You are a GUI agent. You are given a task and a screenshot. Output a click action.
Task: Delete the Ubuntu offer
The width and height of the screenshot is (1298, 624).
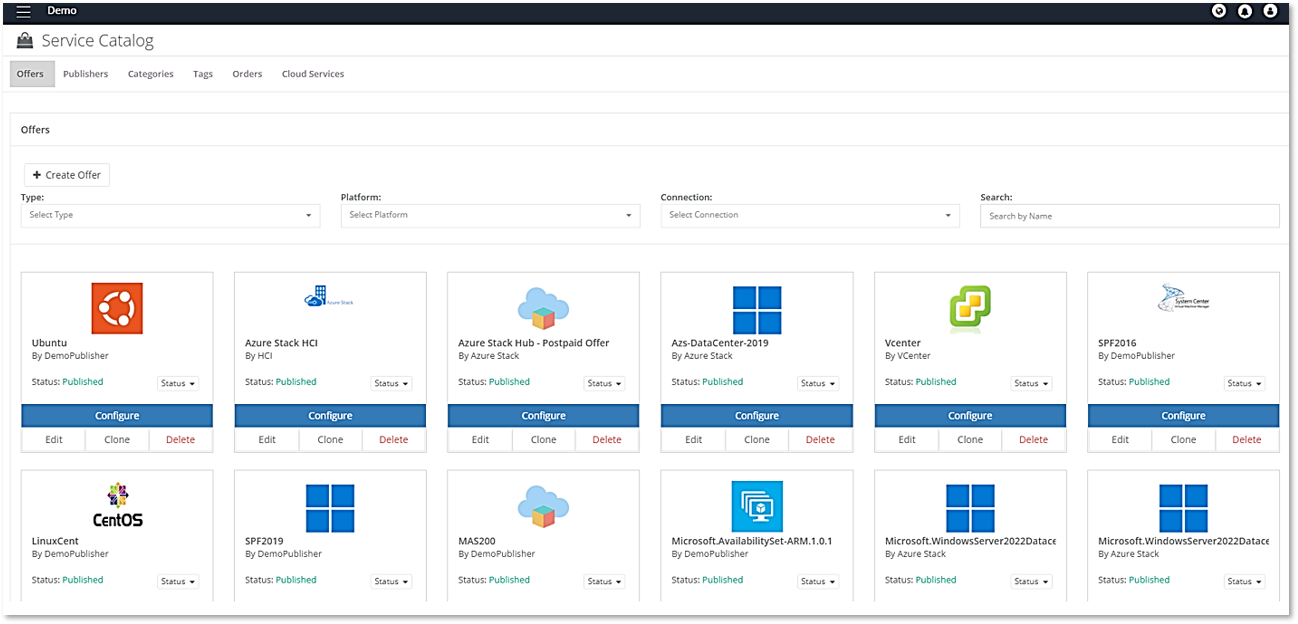coord(181,440)
